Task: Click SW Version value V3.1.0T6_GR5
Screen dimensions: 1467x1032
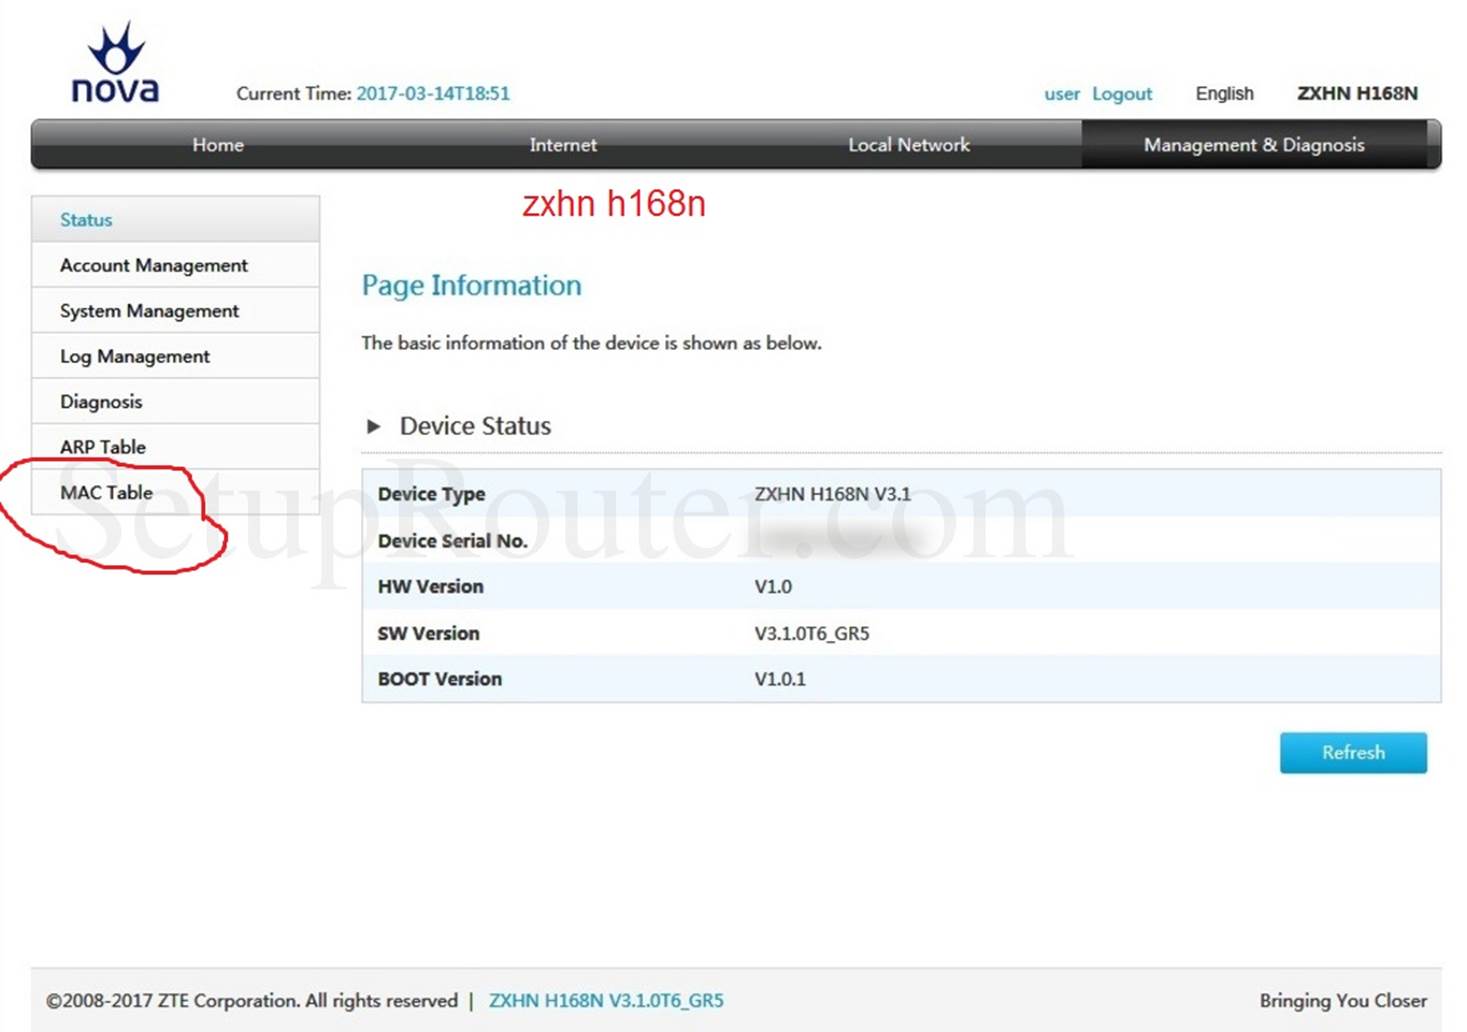Action: coord(812,633)
